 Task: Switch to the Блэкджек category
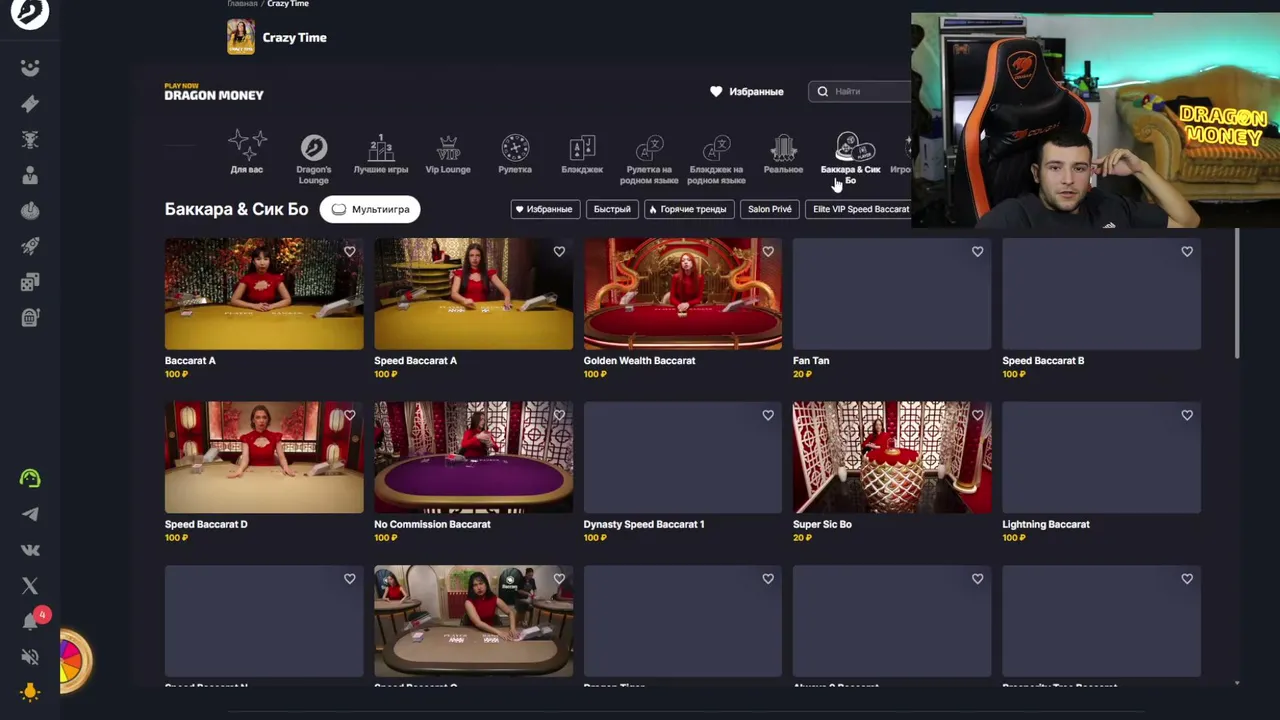[582, 153]
